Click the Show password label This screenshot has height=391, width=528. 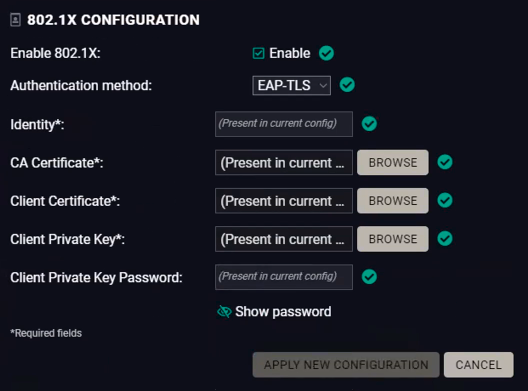(283, 312)
